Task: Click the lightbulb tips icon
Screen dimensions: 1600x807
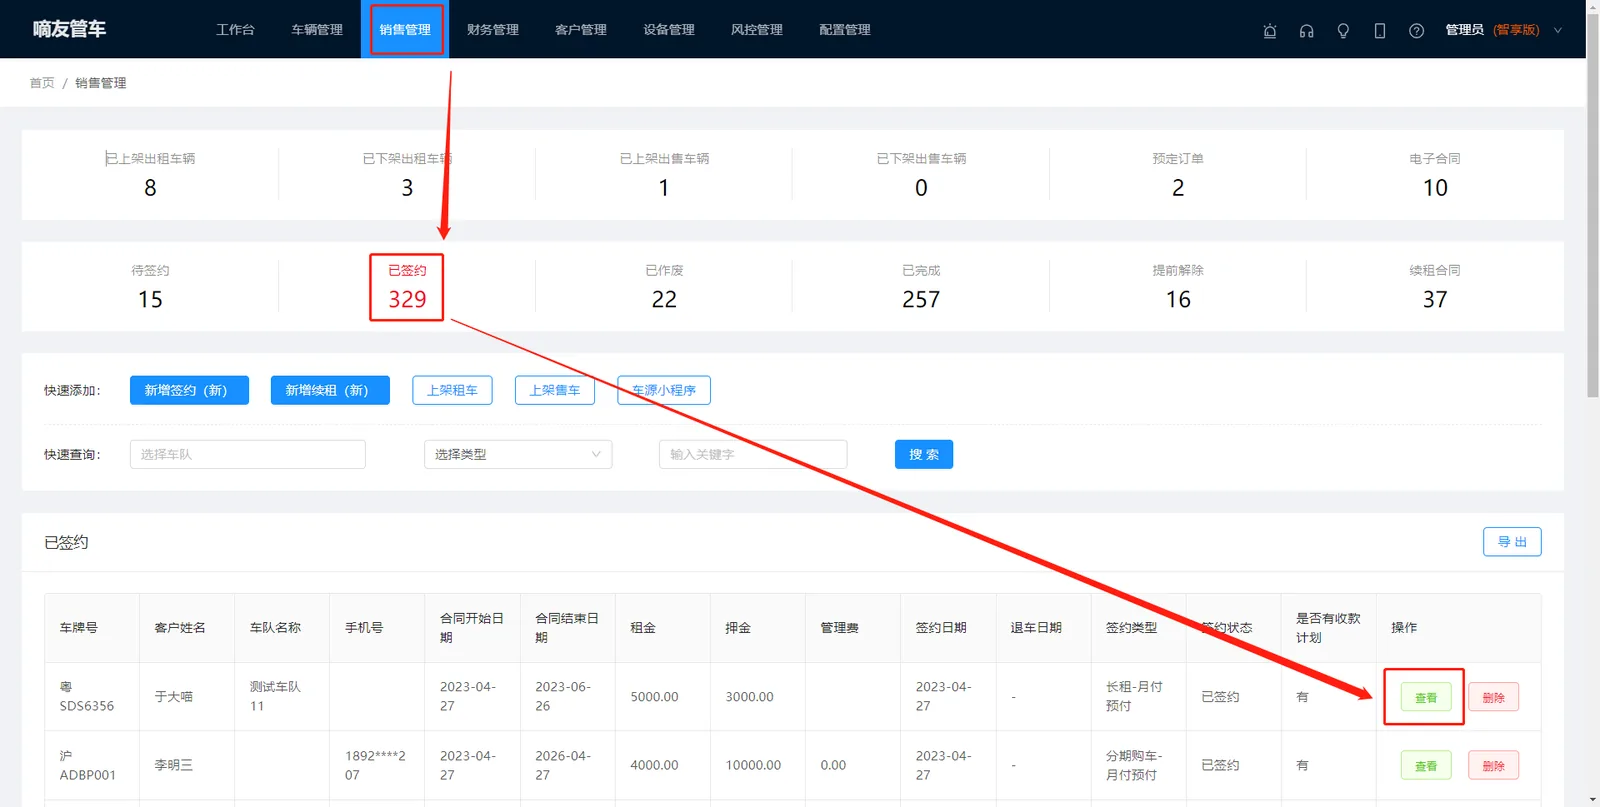Action: pos(1343,30)
